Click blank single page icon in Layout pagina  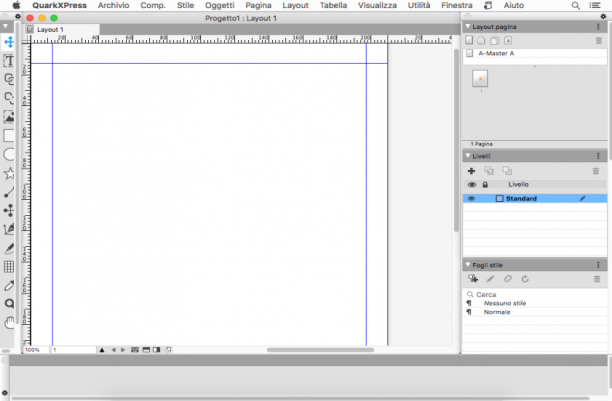tap(469, 40)
